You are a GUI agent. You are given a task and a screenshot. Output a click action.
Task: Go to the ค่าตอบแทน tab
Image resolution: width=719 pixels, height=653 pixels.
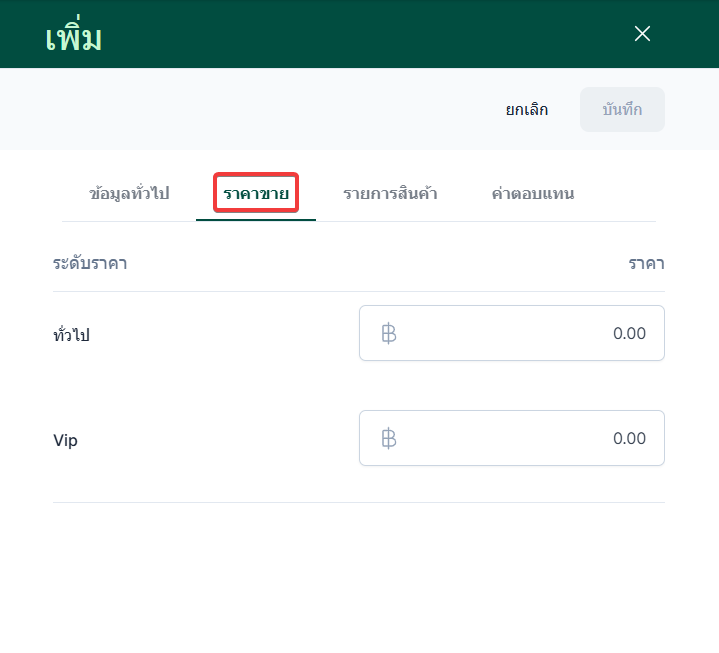pyautogui.click(x=532, y=193)
